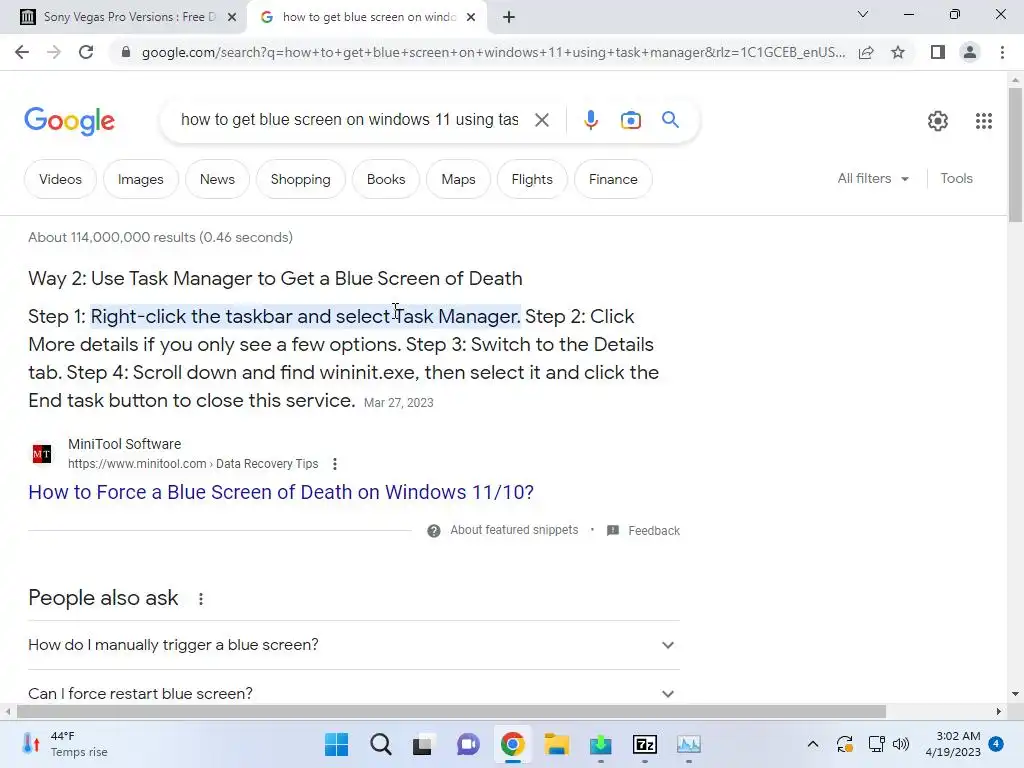Click the minitool.com URL breadcrumb
This screenshot has height=768, width=1024.
[193, 464]
